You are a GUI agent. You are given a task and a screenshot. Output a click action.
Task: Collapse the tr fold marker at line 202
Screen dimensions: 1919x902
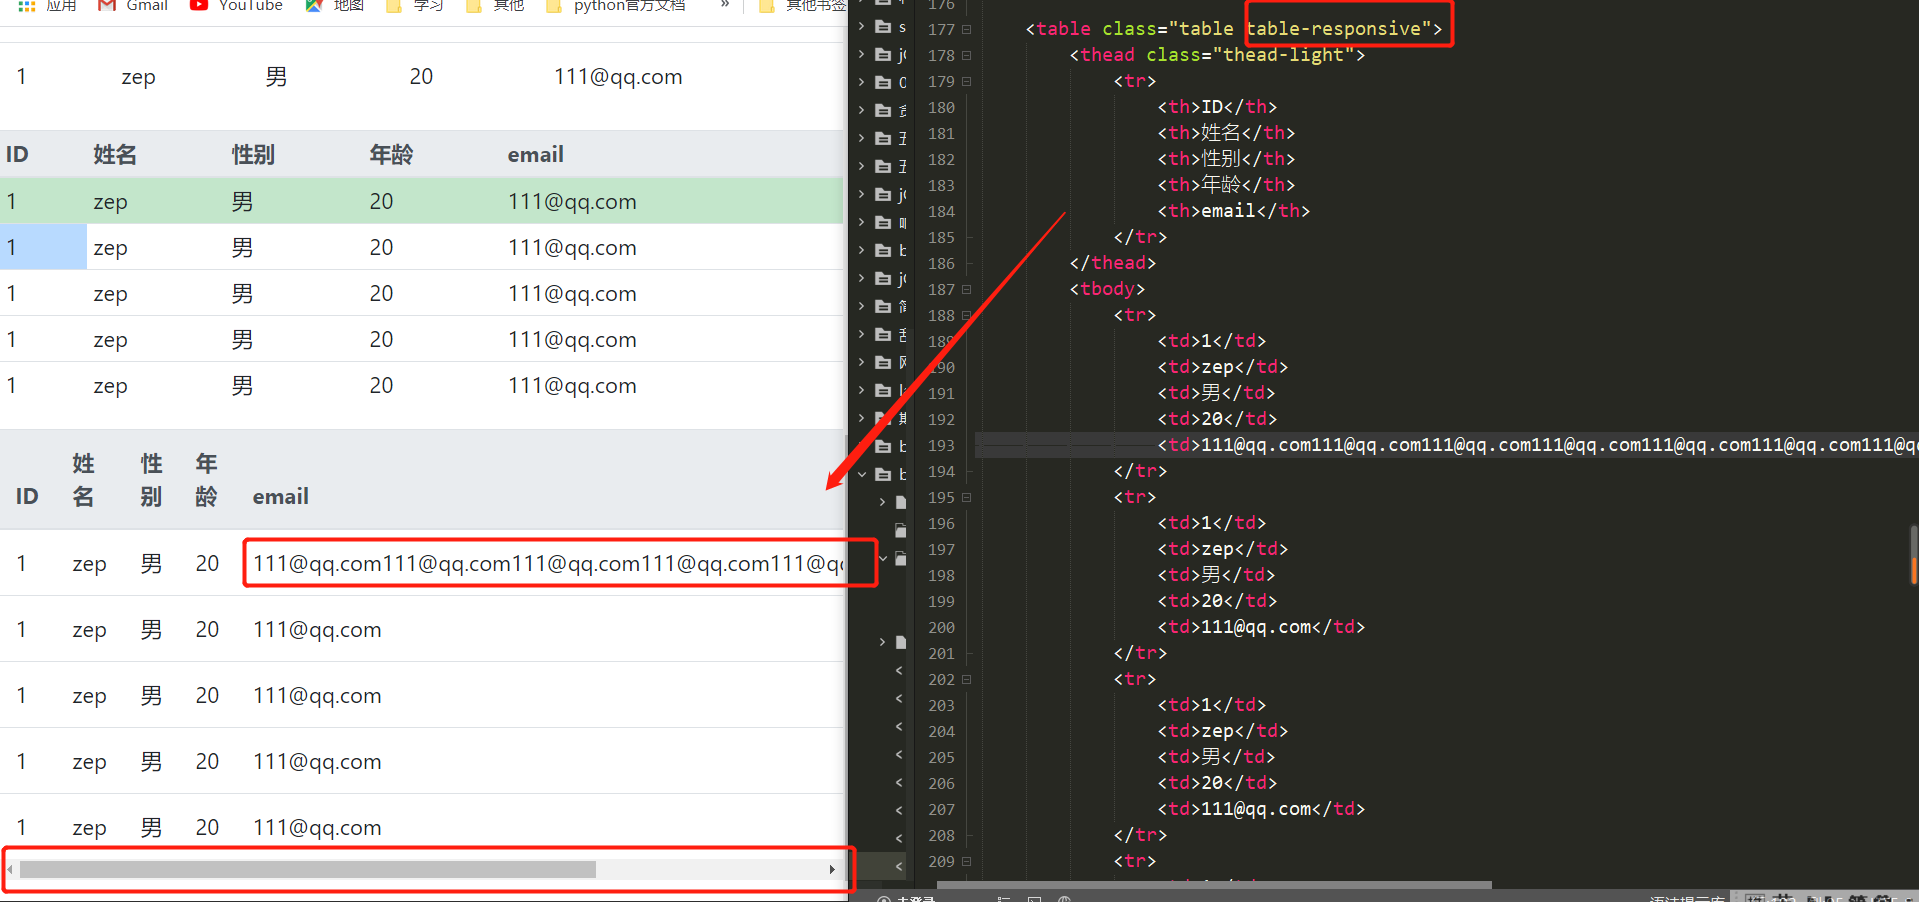tap(967, 680)
